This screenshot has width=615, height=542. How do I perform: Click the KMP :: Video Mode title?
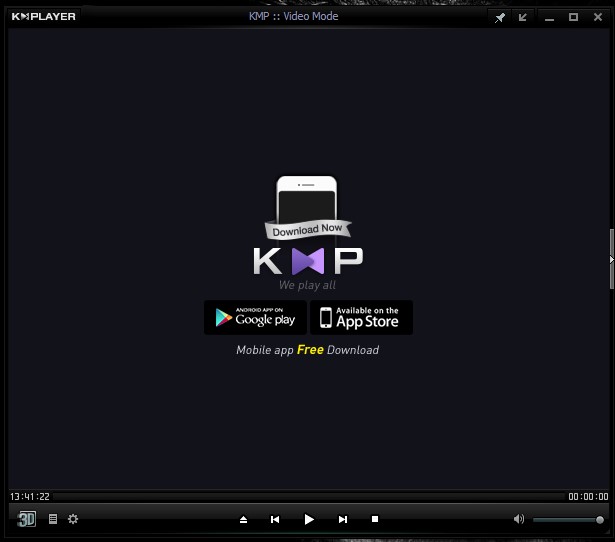coord(293,16)
